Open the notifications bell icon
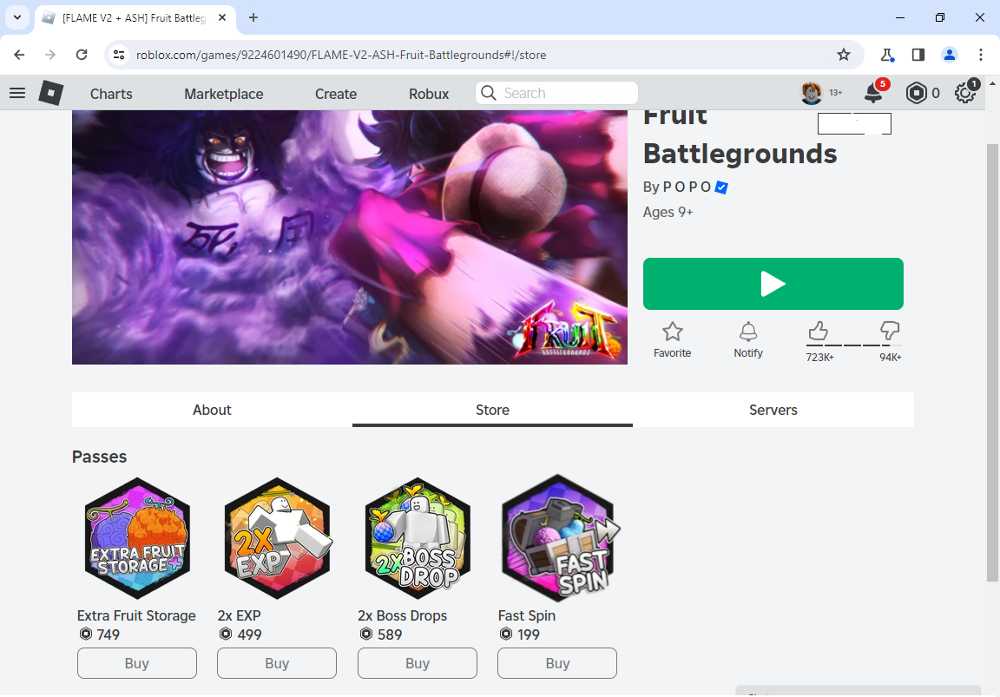This screenshot has width=1000, height=697. pyautogui.click(x=873, y=93)
